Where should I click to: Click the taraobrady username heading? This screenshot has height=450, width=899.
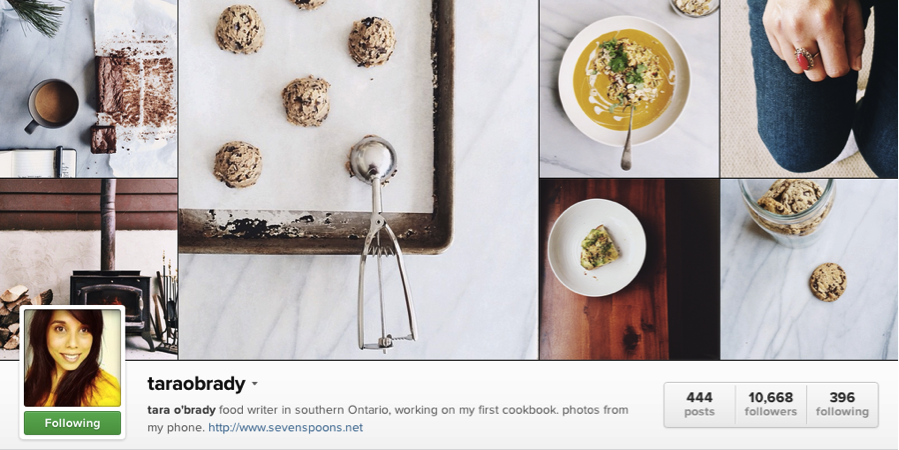click(x=196, y=384)
